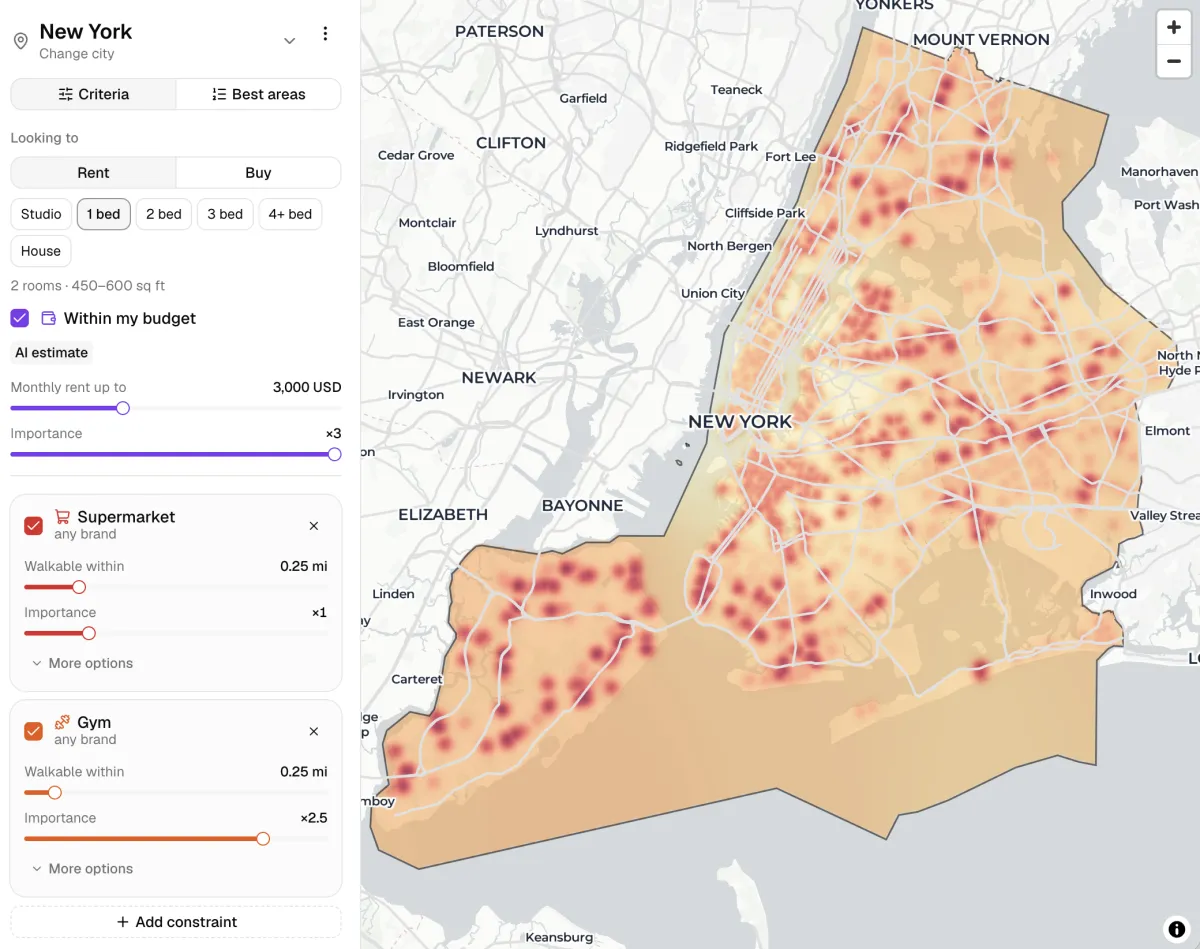Choose the Studio size chip
This screenshot has height=949, width=1200.
tap(41, 214)
